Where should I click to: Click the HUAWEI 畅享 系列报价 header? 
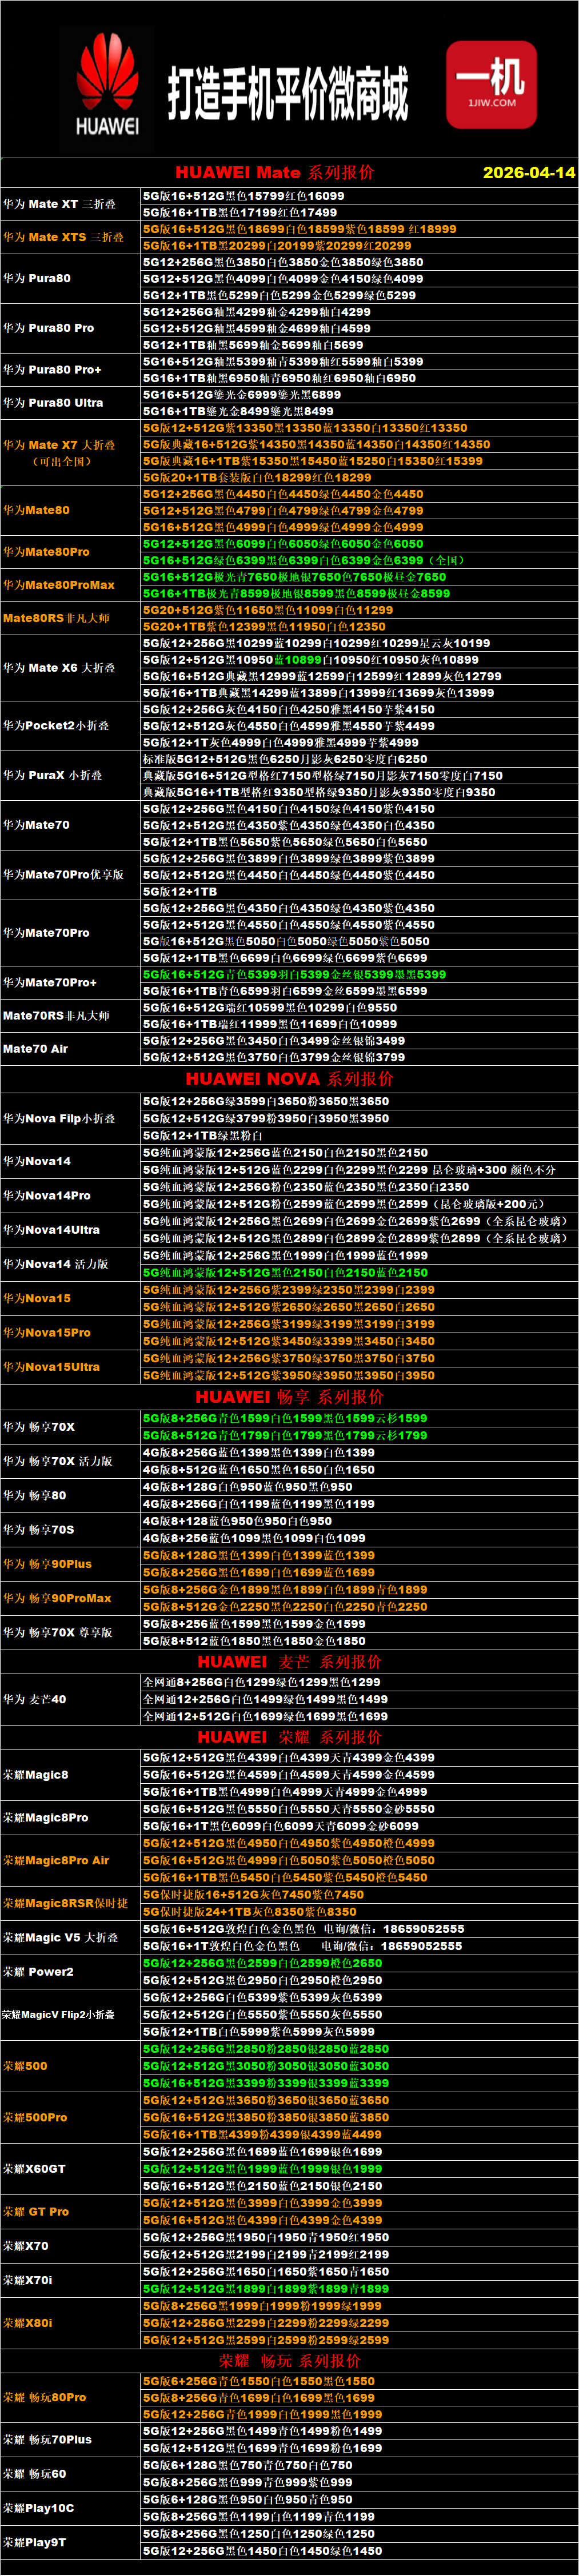pos(289,1396)
